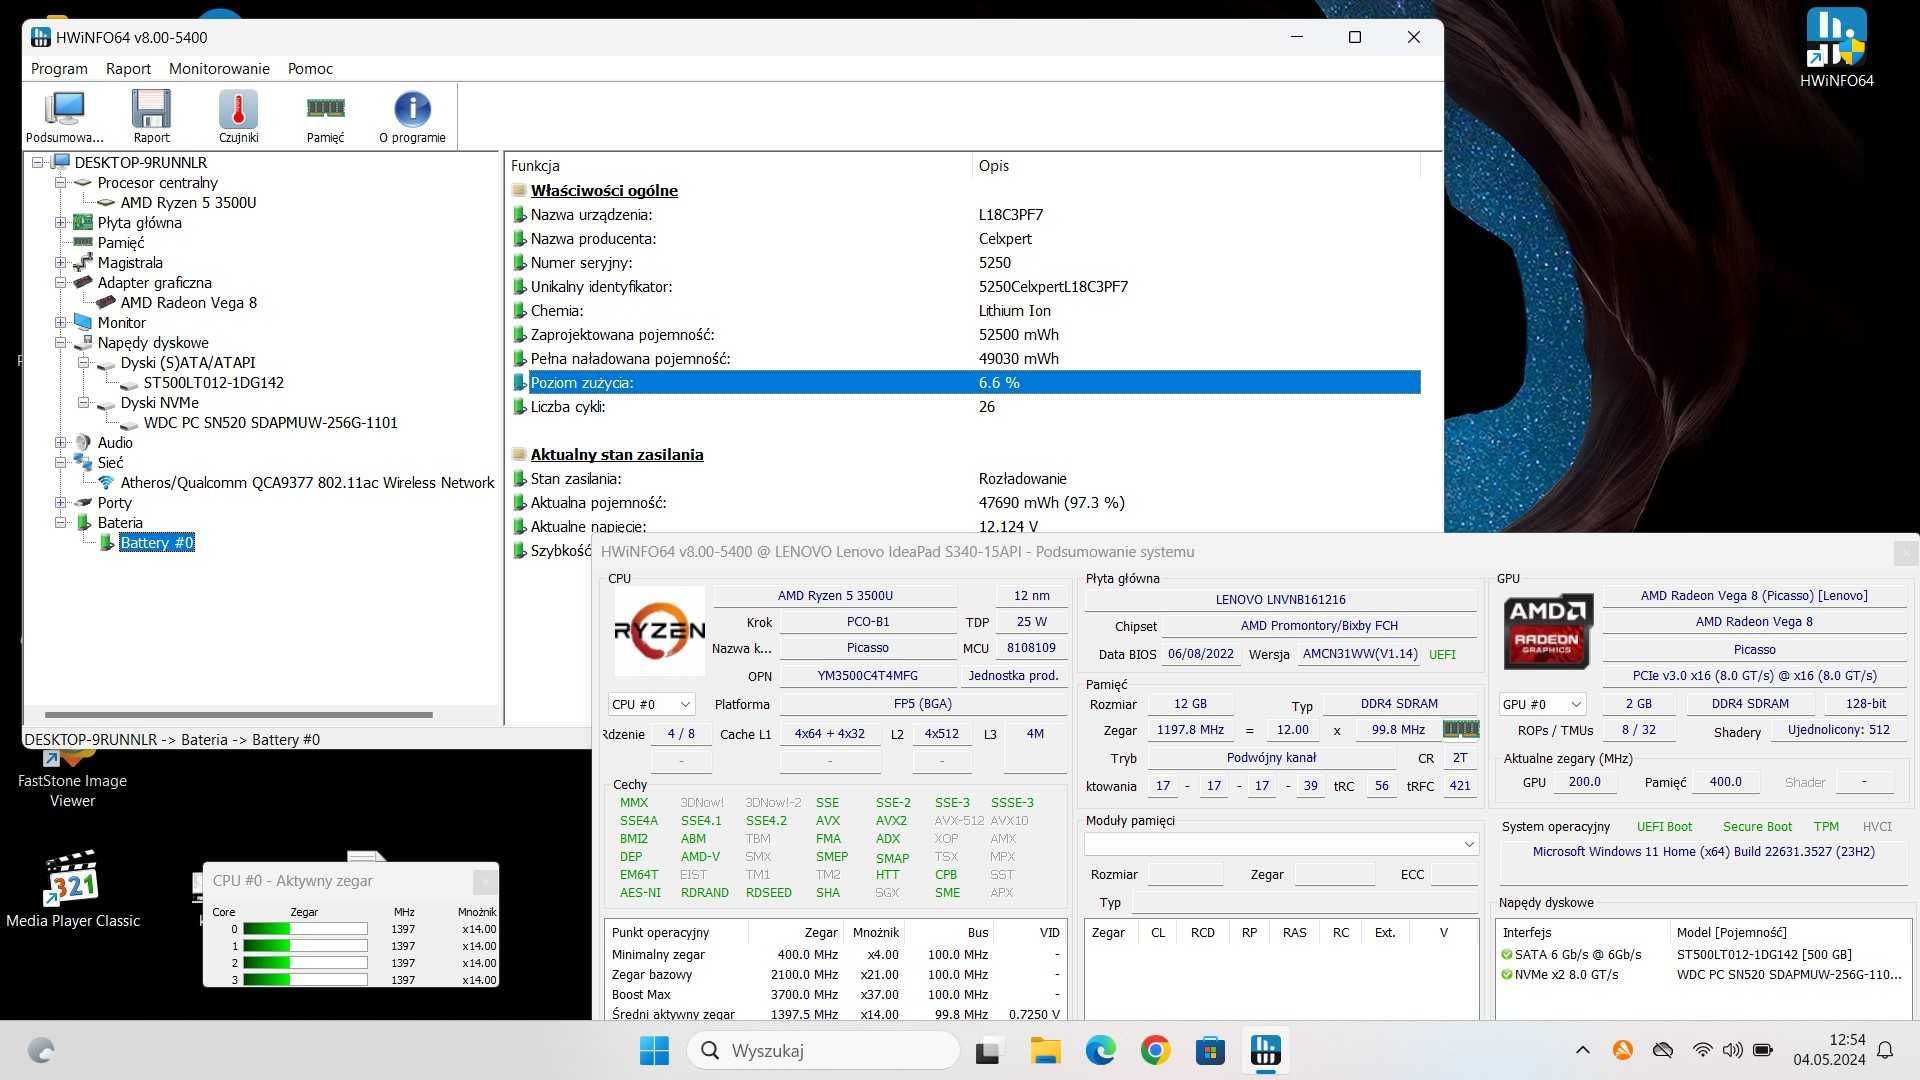1920x1080 pixels.
Task: Select the Liczba cykli row
Action: 966,406
